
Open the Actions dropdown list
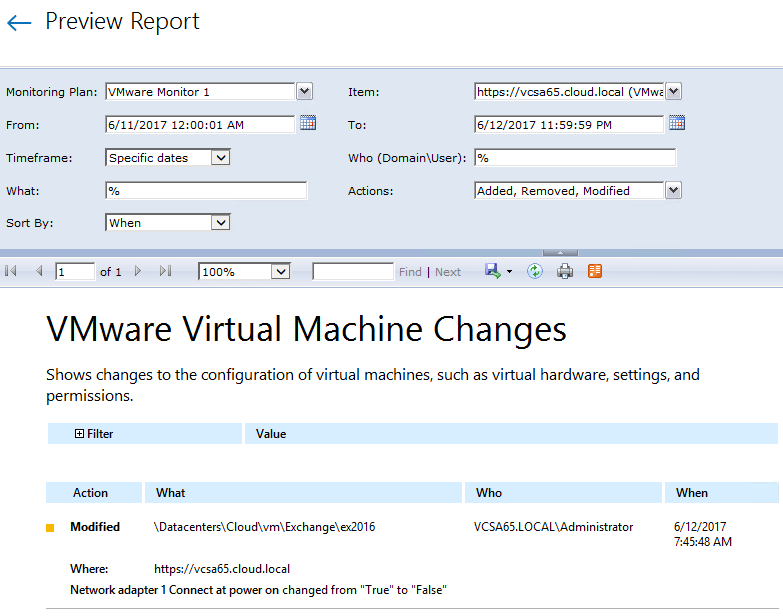[673, 190]
